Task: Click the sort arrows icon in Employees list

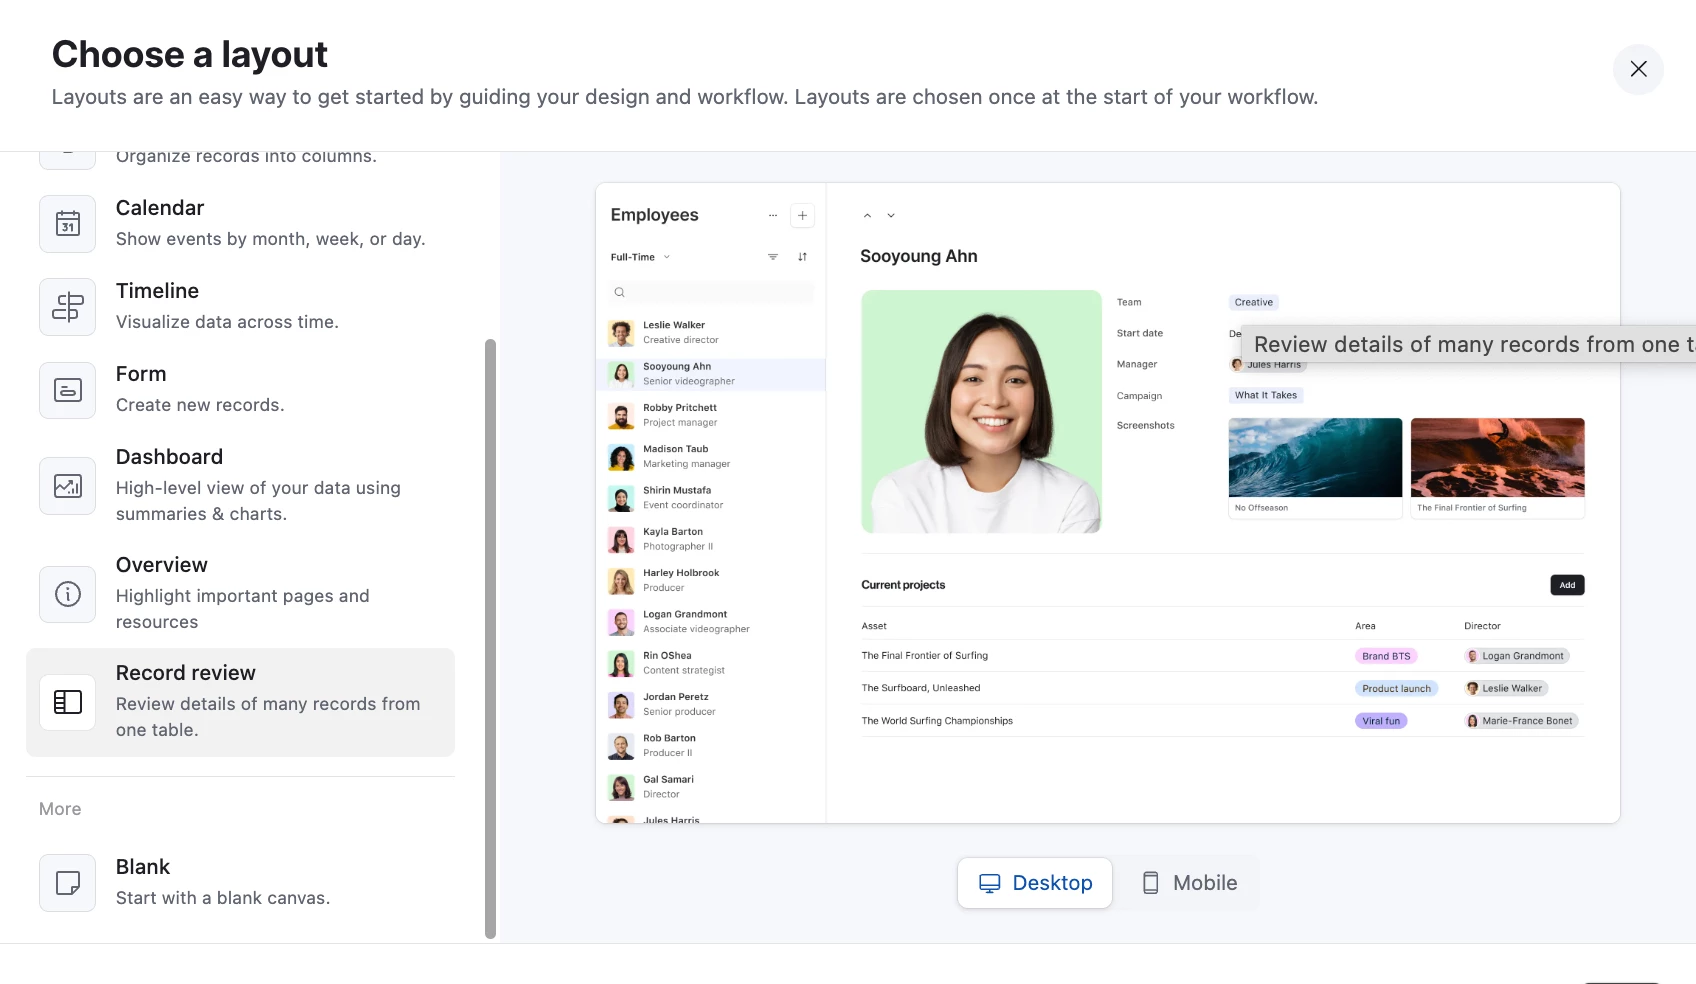Action: coord(802,257)
